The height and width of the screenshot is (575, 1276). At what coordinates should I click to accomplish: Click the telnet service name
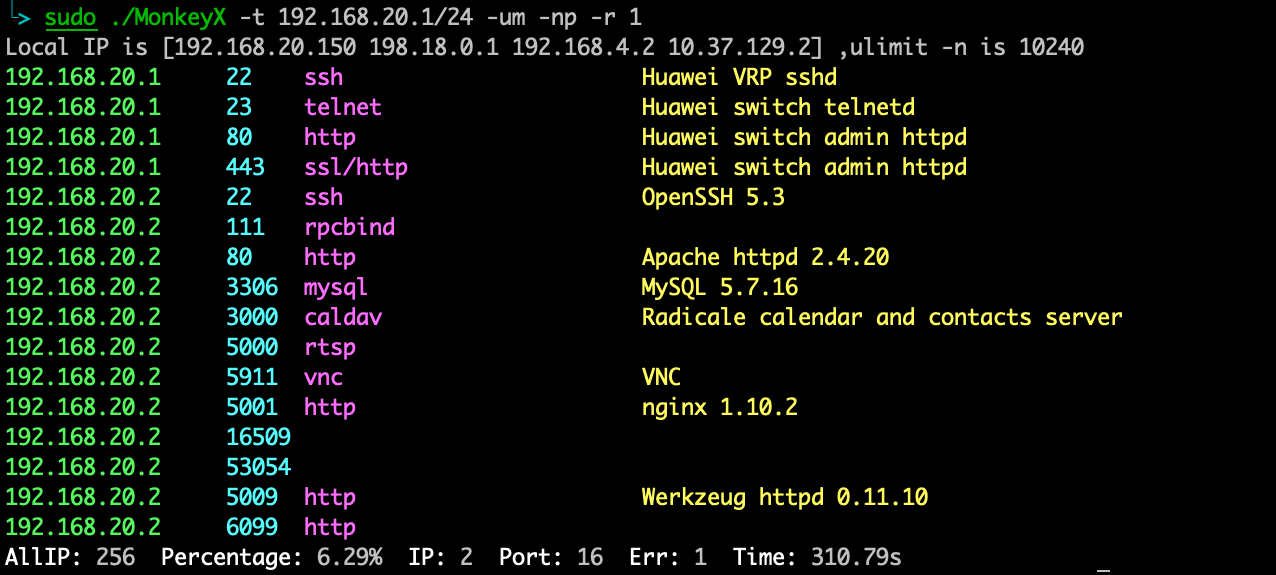pos(343,107)
